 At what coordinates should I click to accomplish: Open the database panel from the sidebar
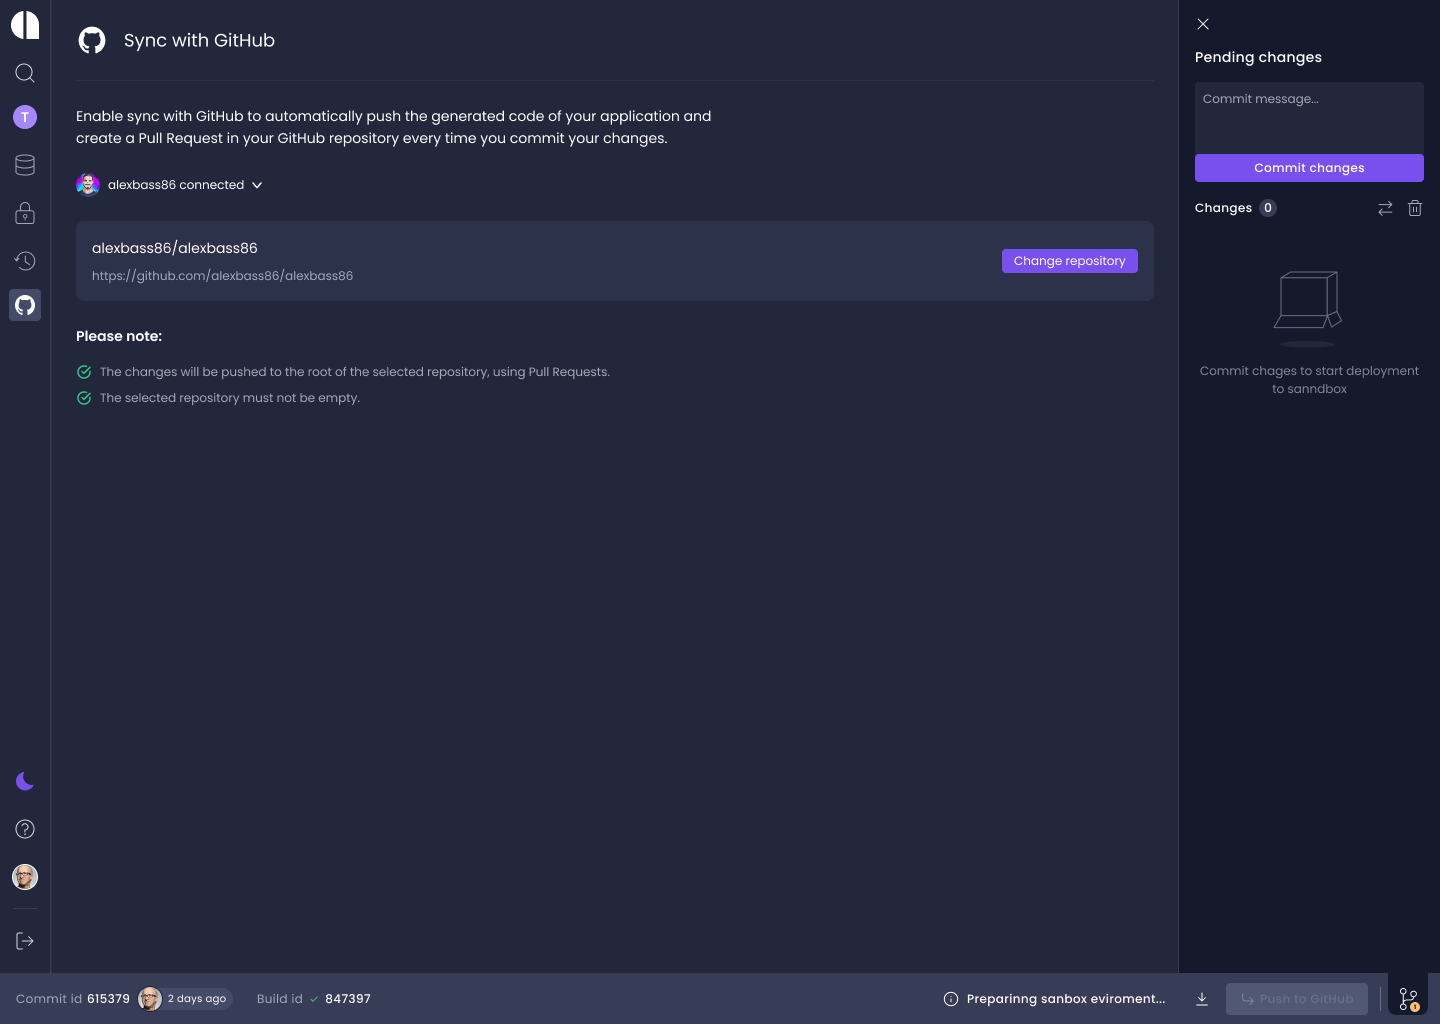pyautogui.click(x=24, y=164)
